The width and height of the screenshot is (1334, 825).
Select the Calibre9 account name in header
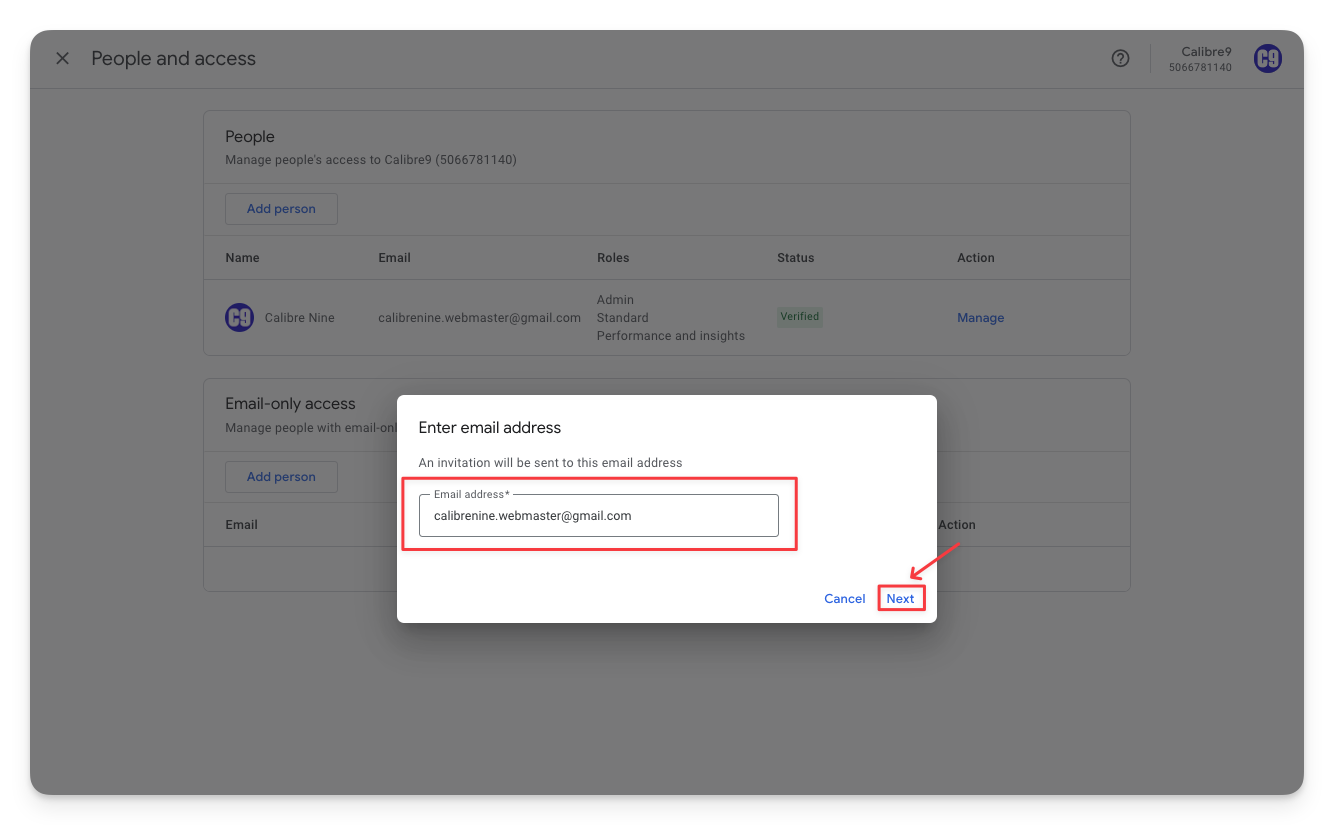[x=1205, y=52]
